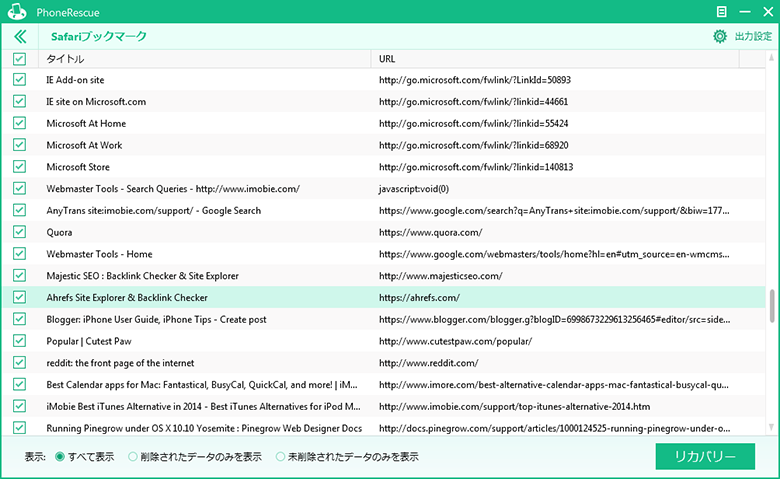Uncheck the Best Calendar apps row checkbox
Viewport: 780px width, 479px height.
(x=19, y=384)
